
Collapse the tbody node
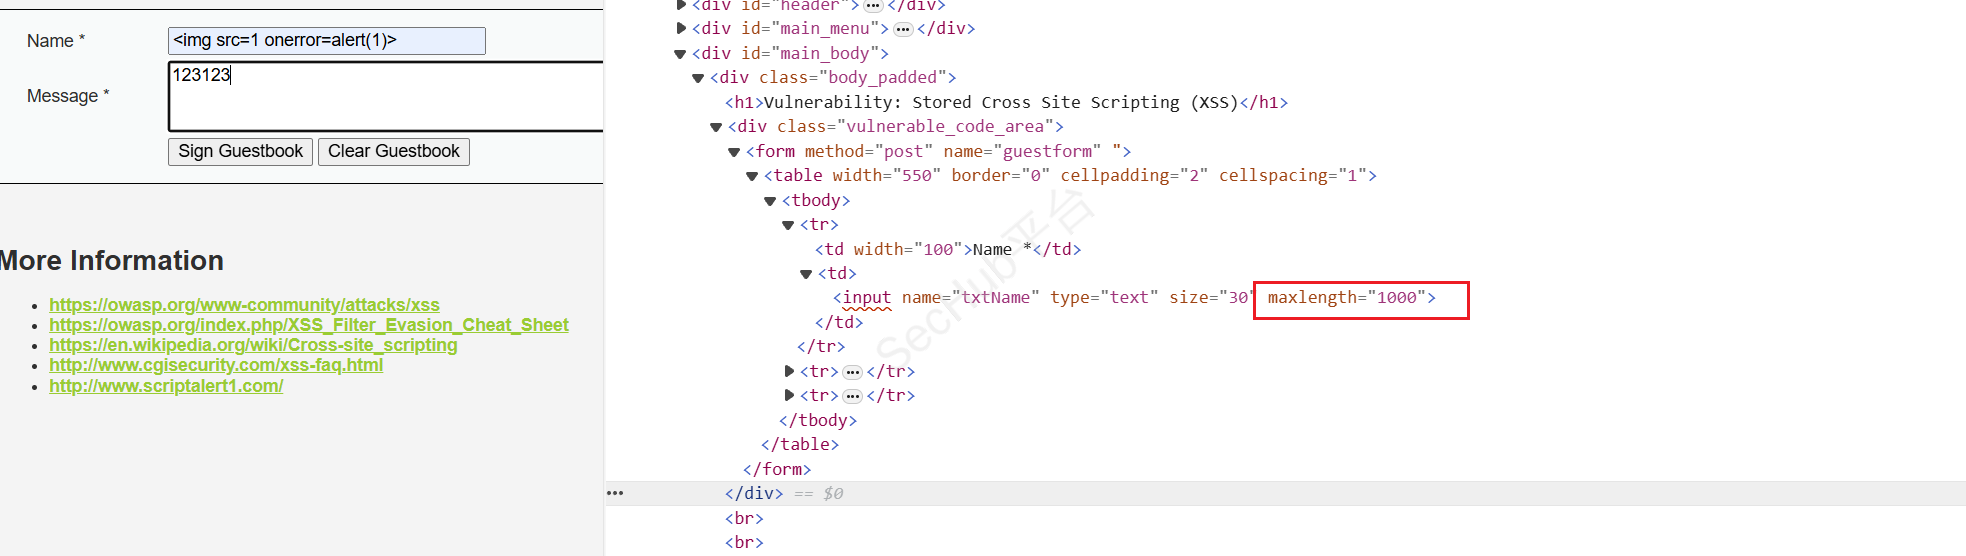pyautogui.click(x=770, y=201)
